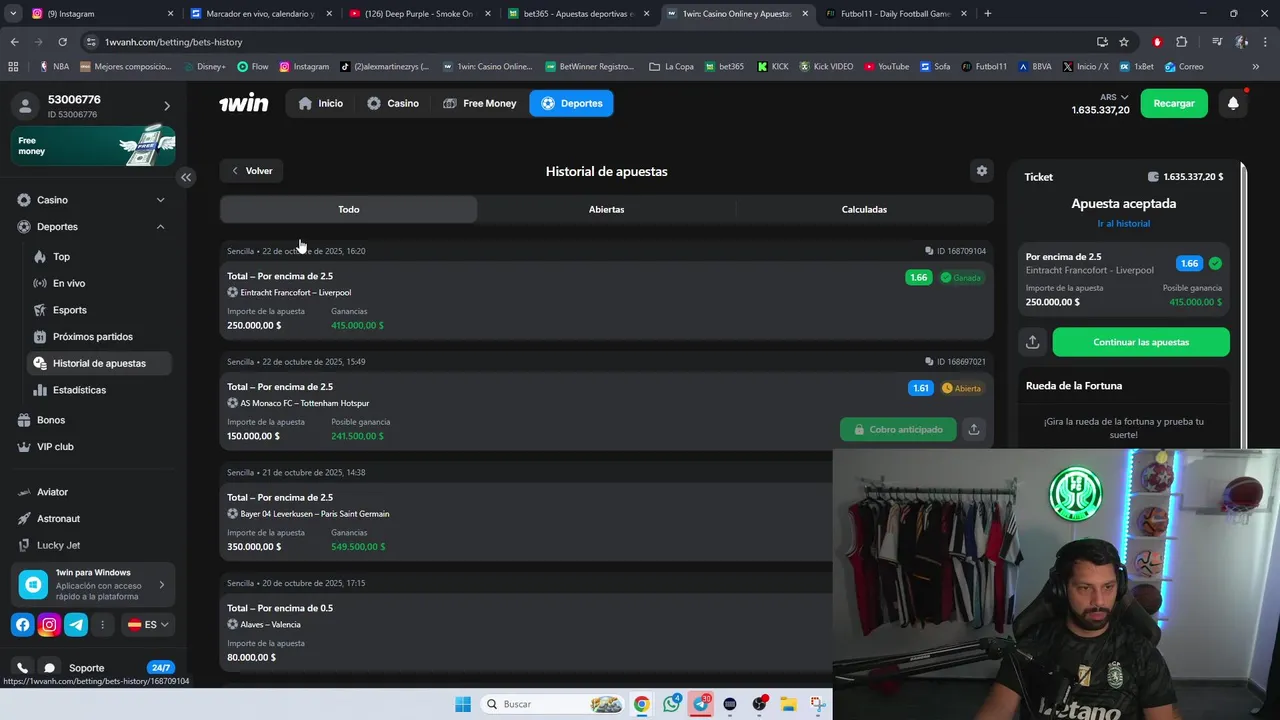
Task: Show hidden bookmarks with the overflow chevron
Action: (1256, 66)
